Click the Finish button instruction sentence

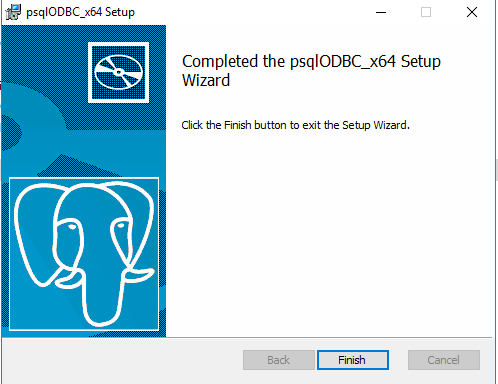[295, 125]
